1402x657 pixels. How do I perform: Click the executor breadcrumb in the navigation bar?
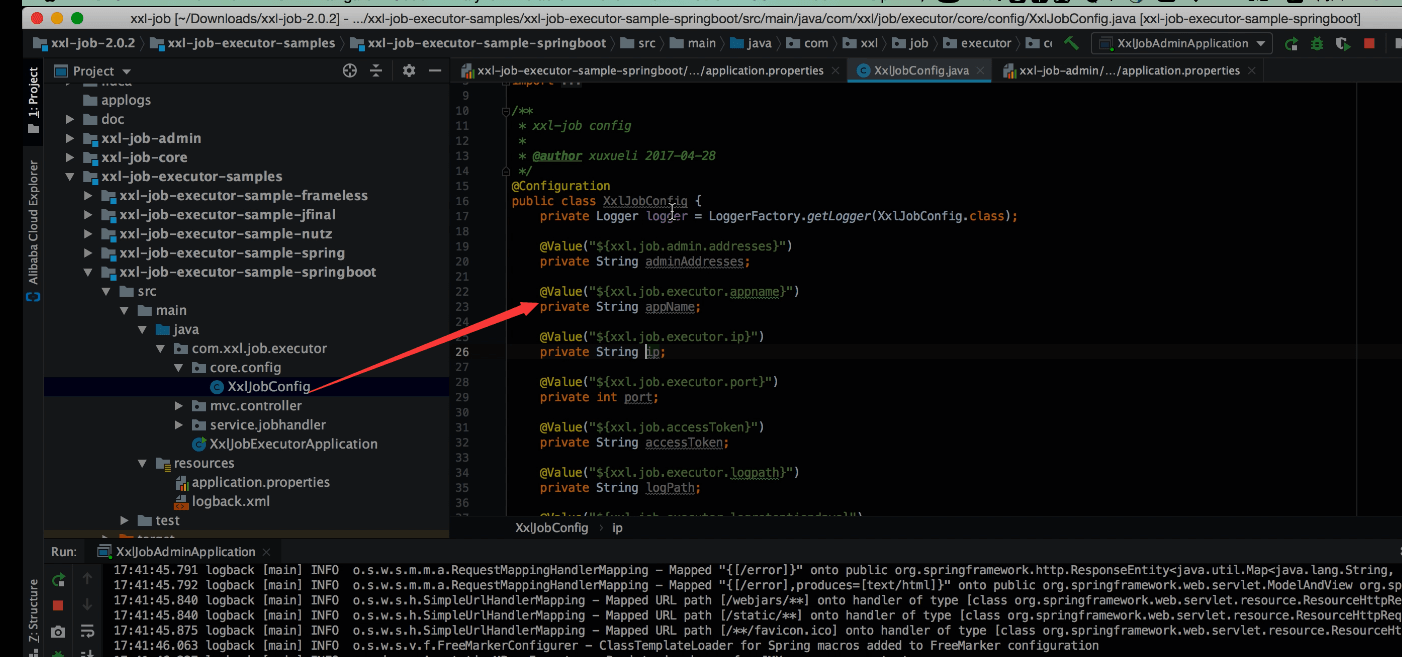pos(976,43)
